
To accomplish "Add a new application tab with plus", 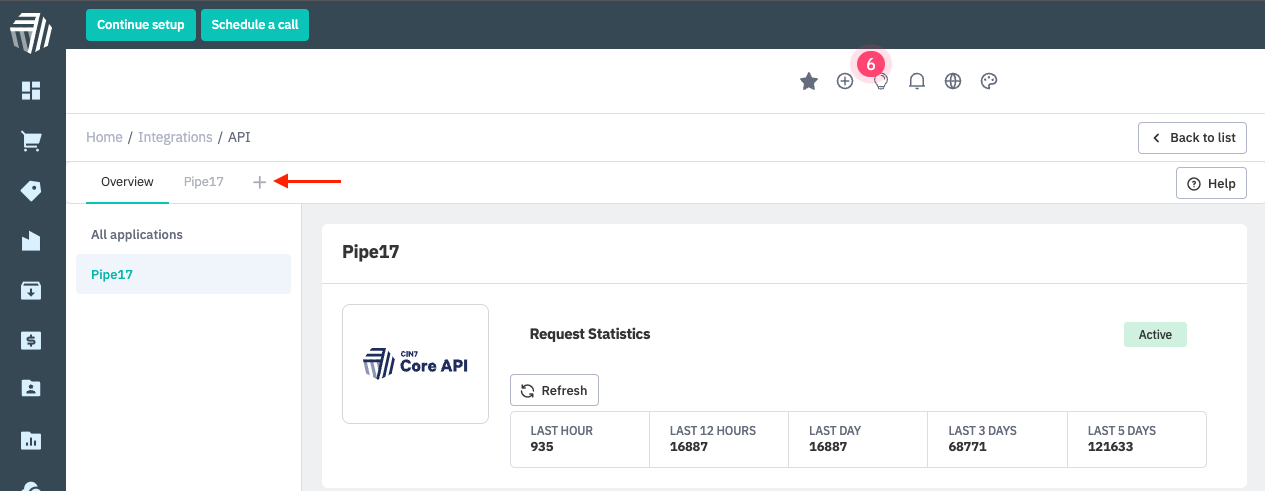I will click(260, 182).
